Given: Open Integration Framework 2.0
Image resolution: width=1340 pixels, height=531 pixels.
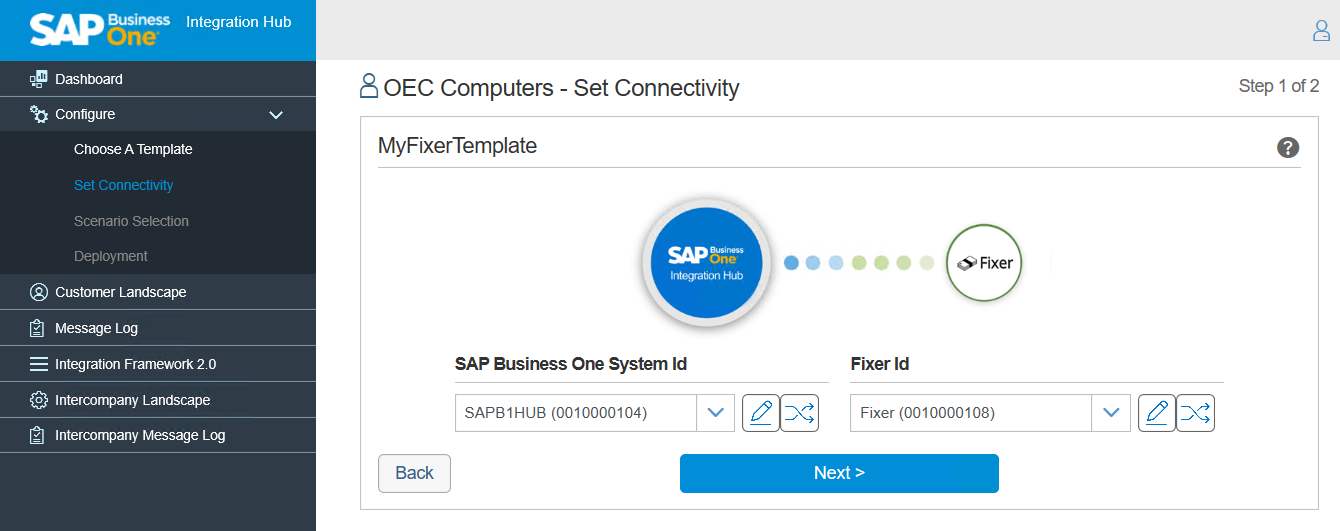Looking at the screenshot, I should [x=135, y=364].
